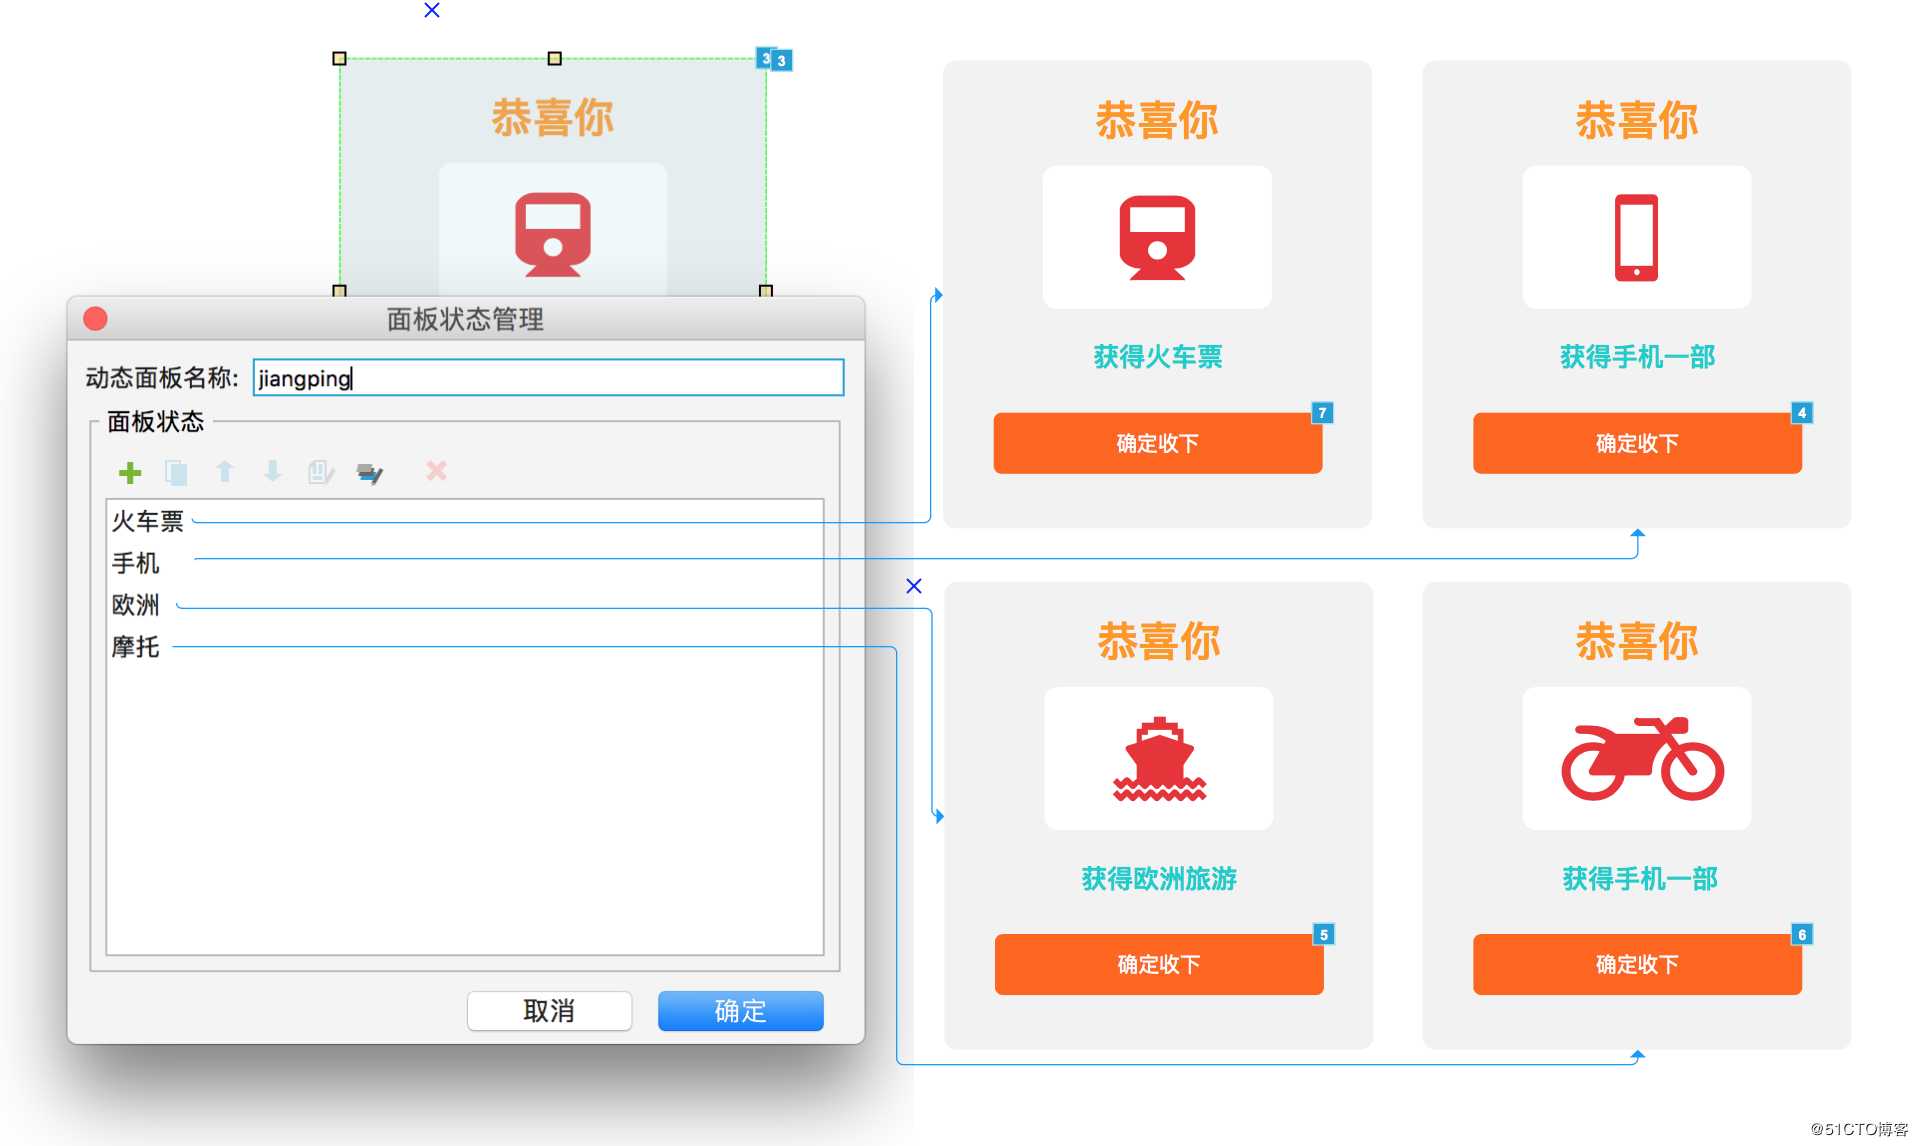Click footnote marker 7
This screenshot has height=1146, width=1918.
pyautogui.click(x=1322, y=412)
